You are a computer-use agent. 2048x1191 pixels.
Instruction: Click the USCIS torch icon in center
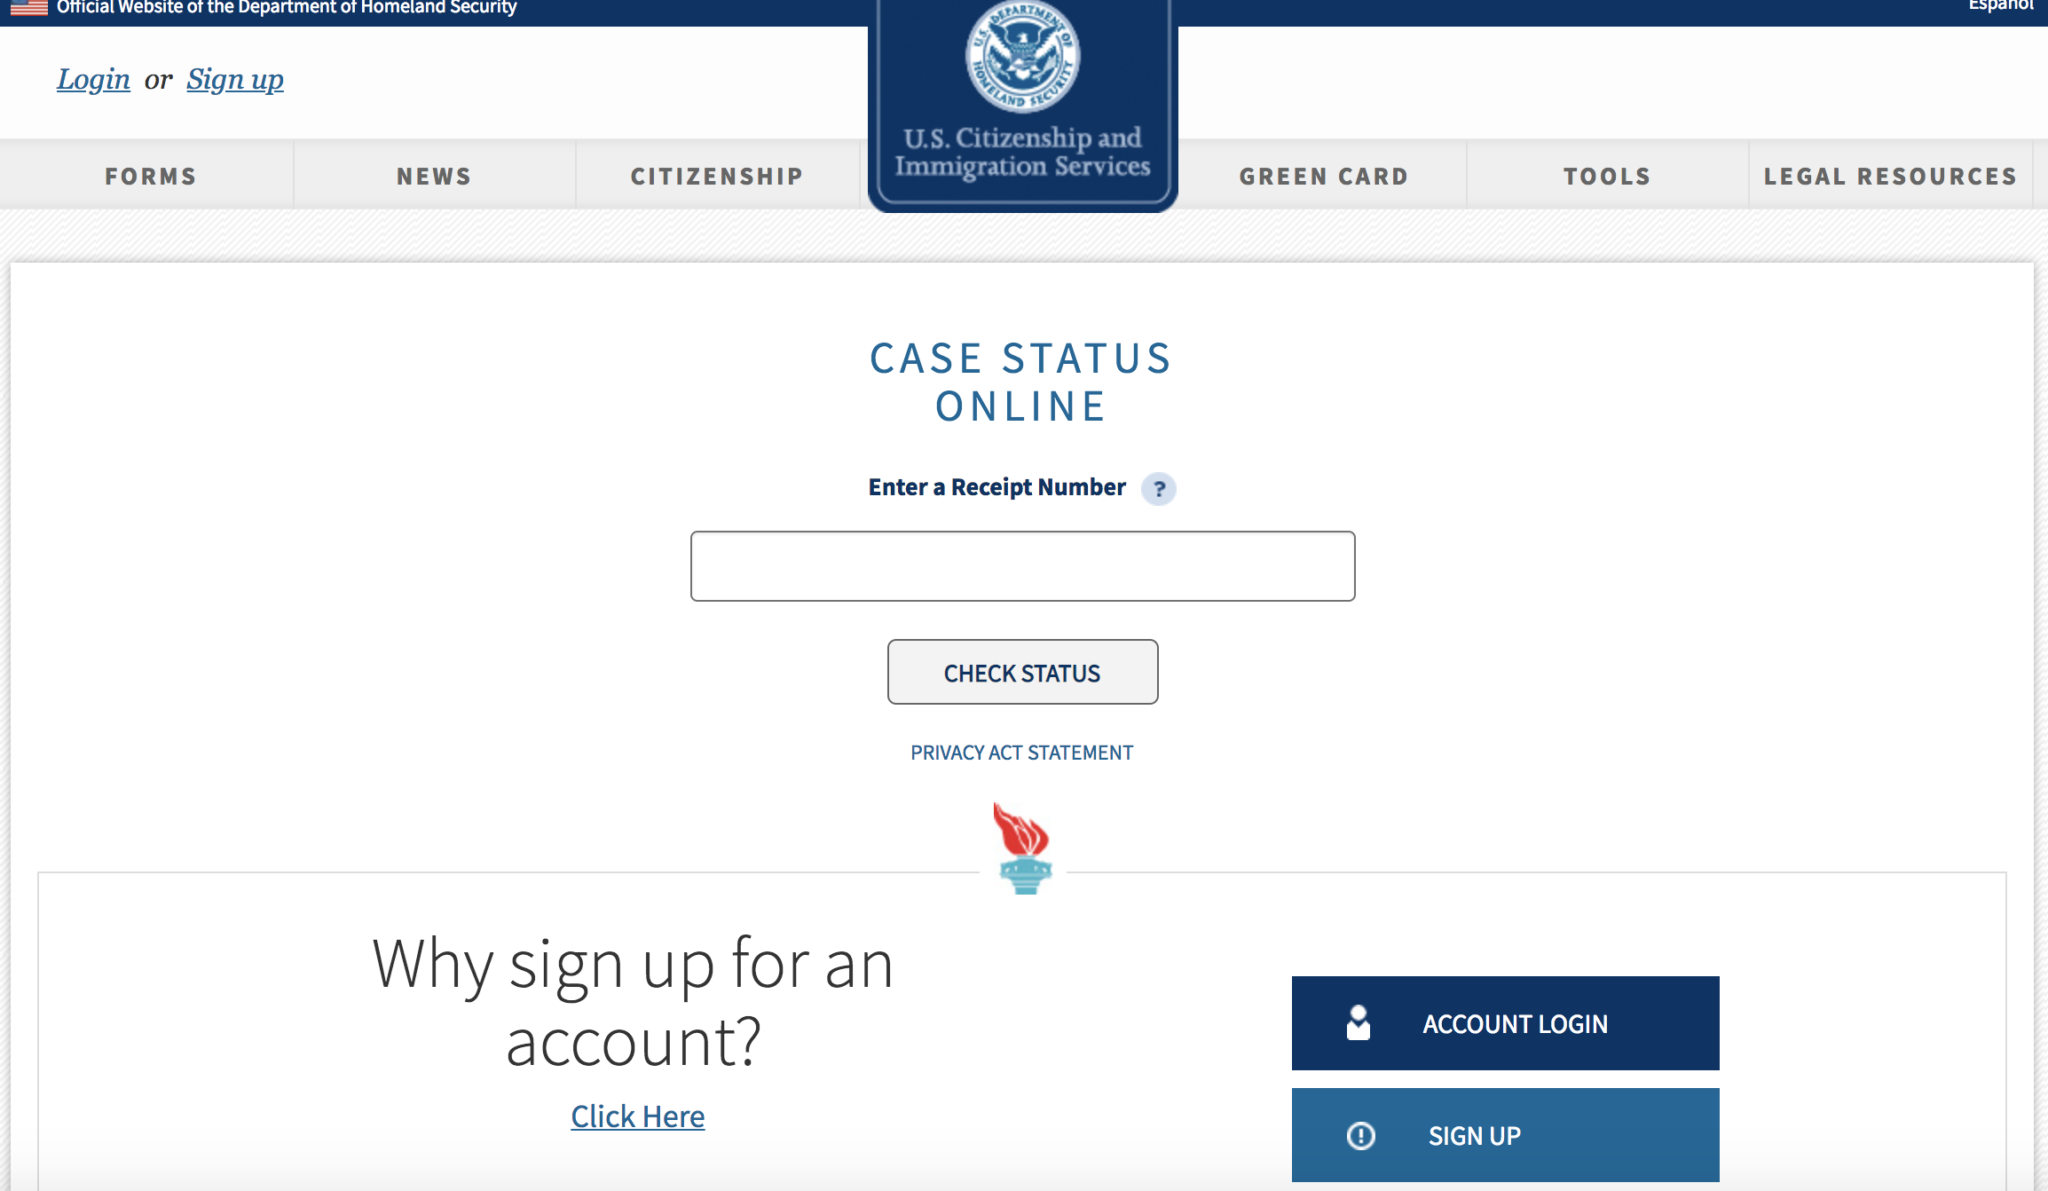[1023, 848]
